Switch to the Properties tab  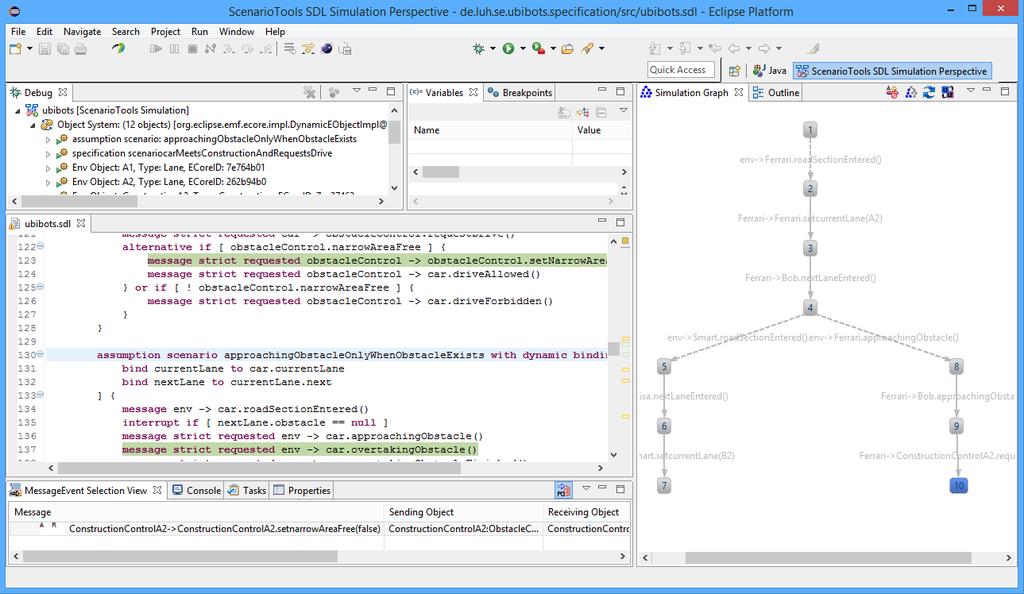pos(302,490)
